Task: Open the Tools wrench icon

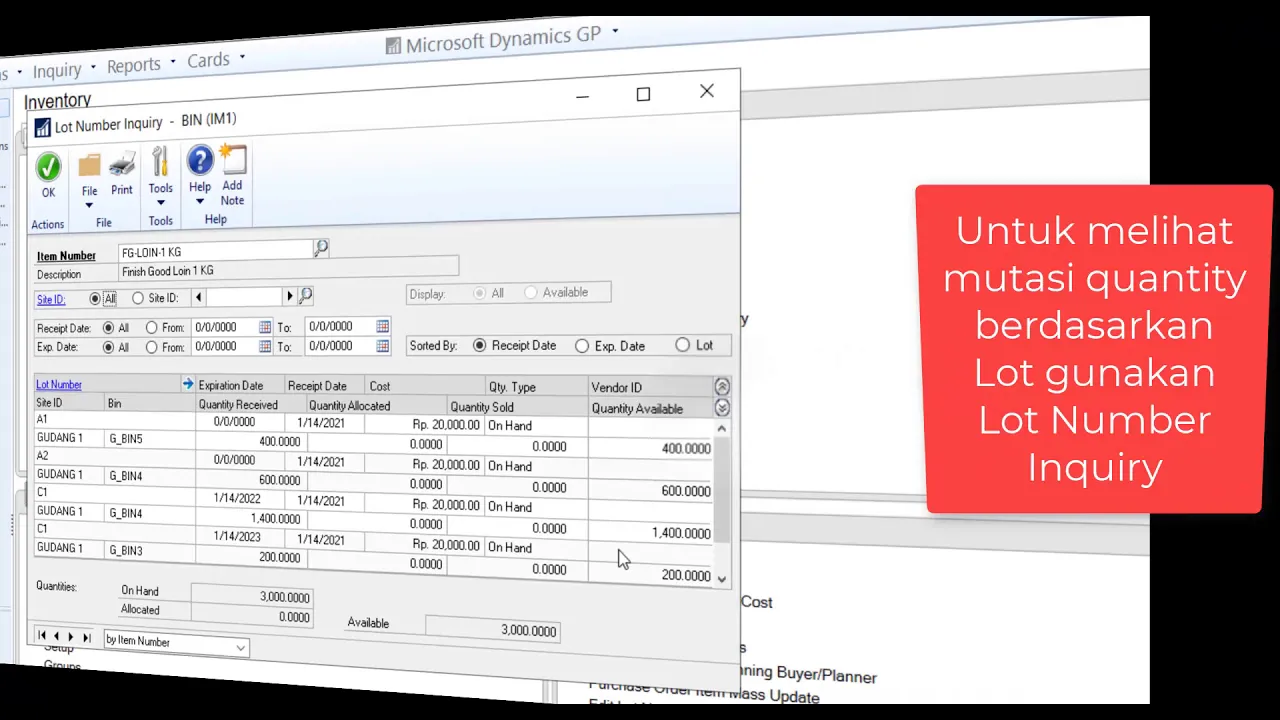Action: (x=160, y=163)
